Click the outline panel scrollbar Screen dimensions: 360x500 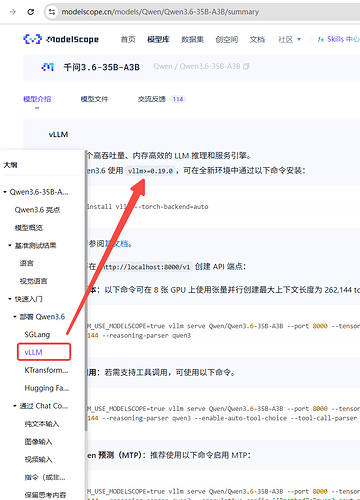86,290
